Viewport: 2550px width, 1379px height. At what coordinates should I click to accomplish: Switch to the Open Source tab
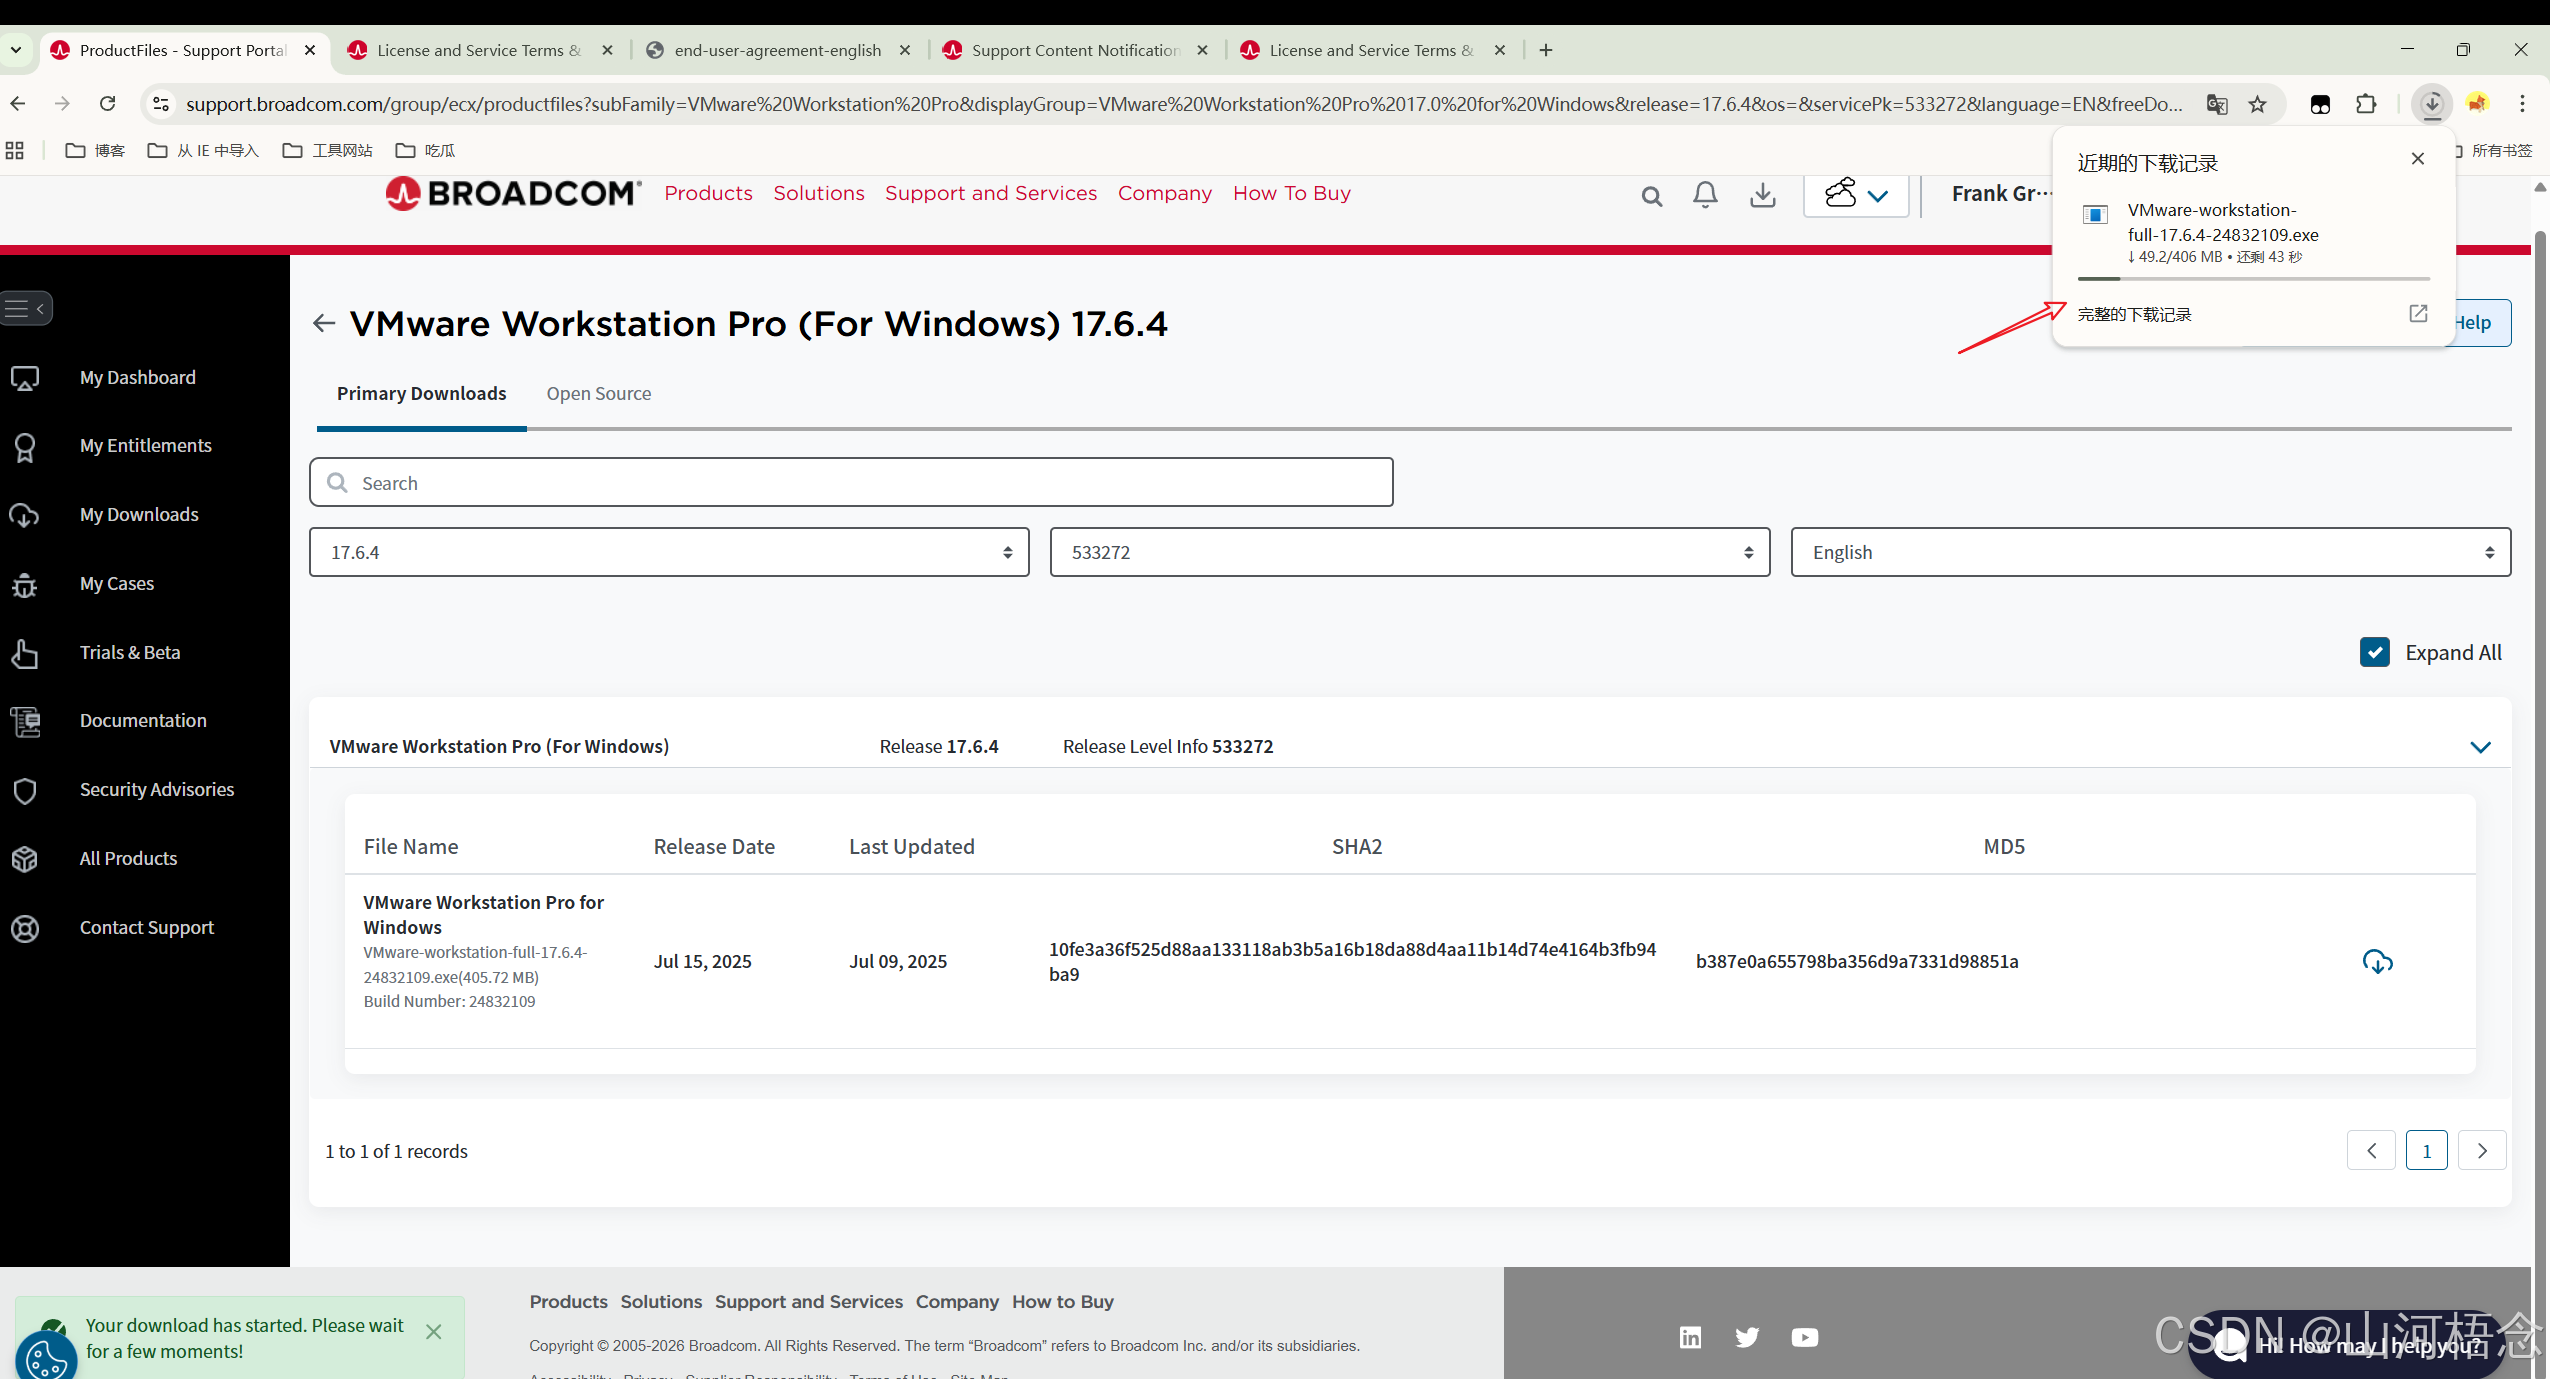598,393
